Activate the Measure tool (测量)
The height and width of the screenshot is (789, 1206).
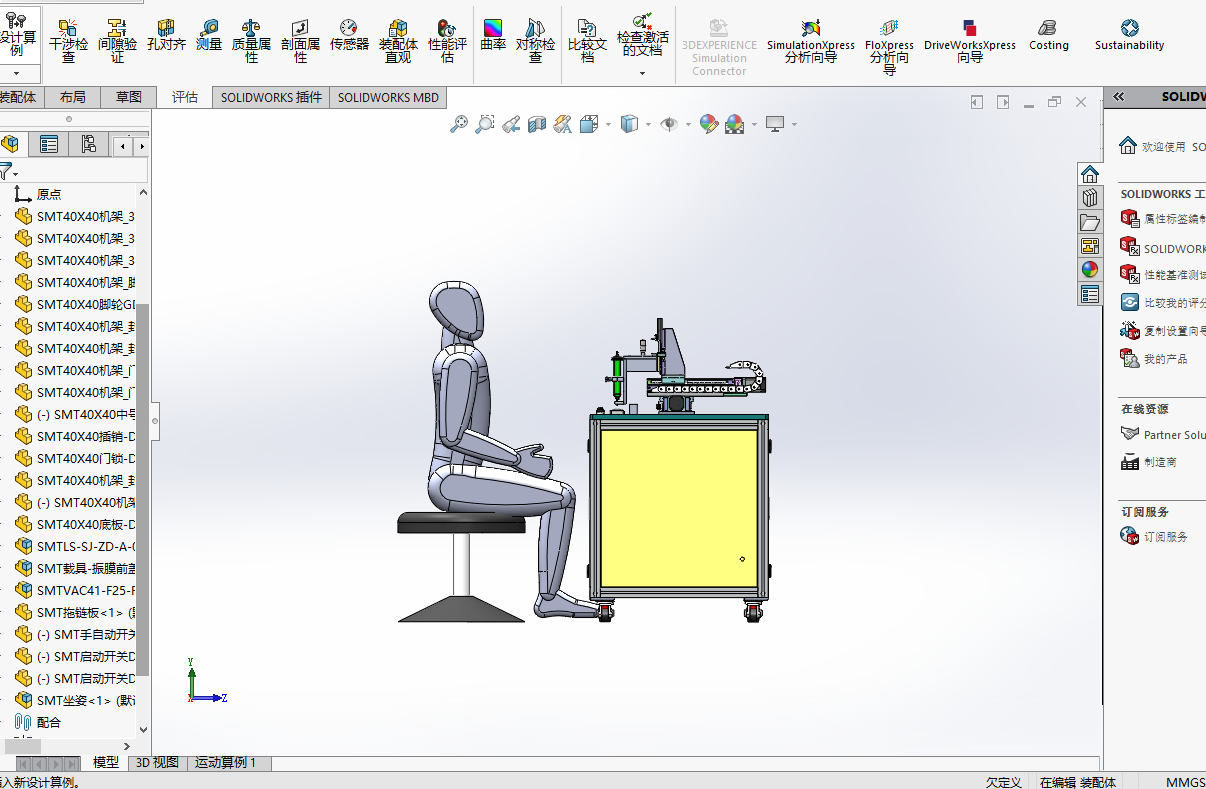(209, 35)
